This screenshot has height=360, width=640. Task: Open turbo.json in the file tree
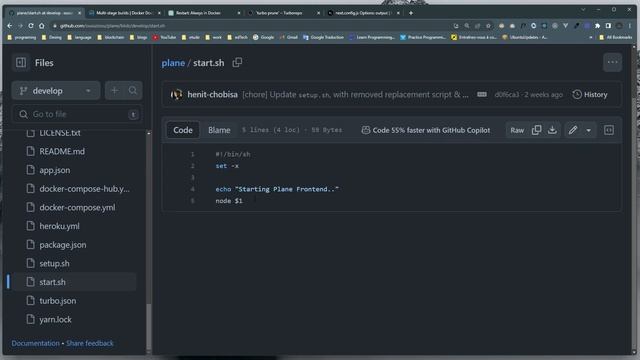pos(58,301)
